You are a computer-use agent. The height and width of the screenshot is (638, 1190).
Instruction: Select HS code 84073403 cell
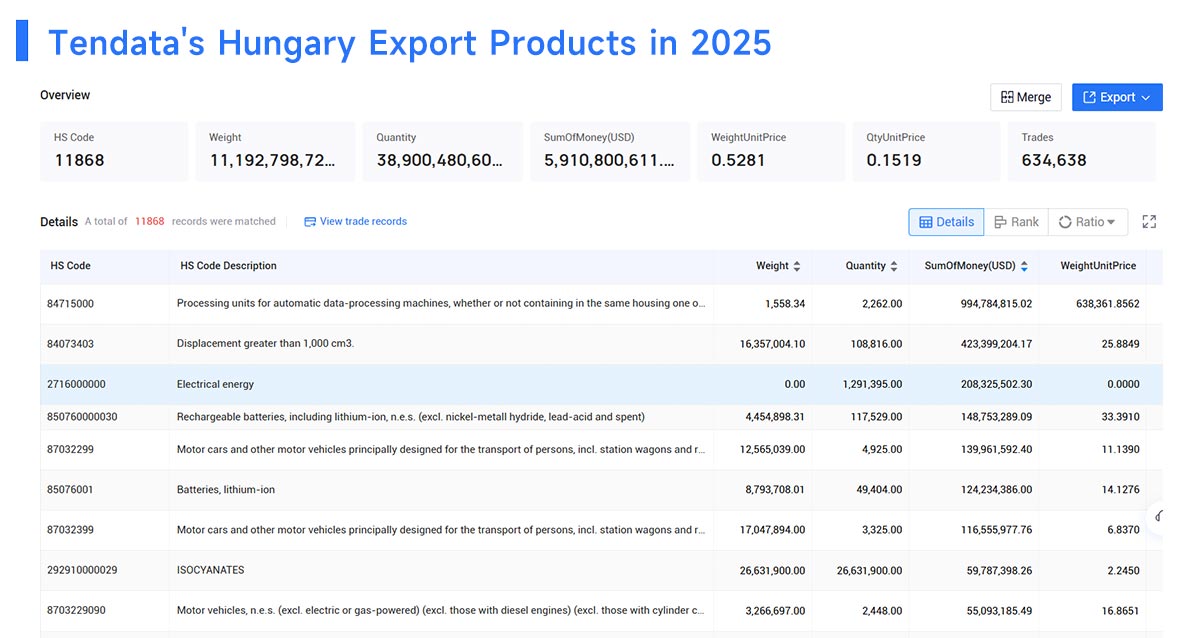point(71,344)
